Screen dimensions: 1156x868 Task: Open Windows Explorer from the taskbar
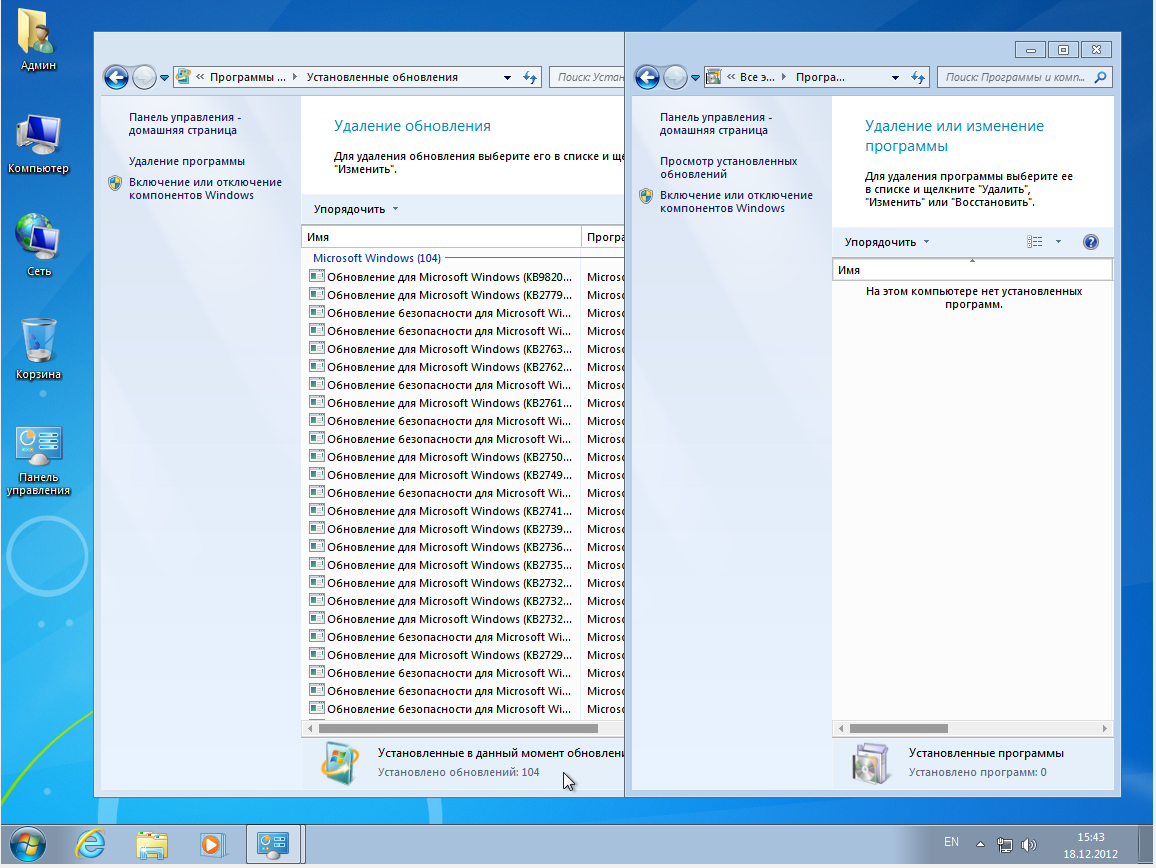coord(151,844)
